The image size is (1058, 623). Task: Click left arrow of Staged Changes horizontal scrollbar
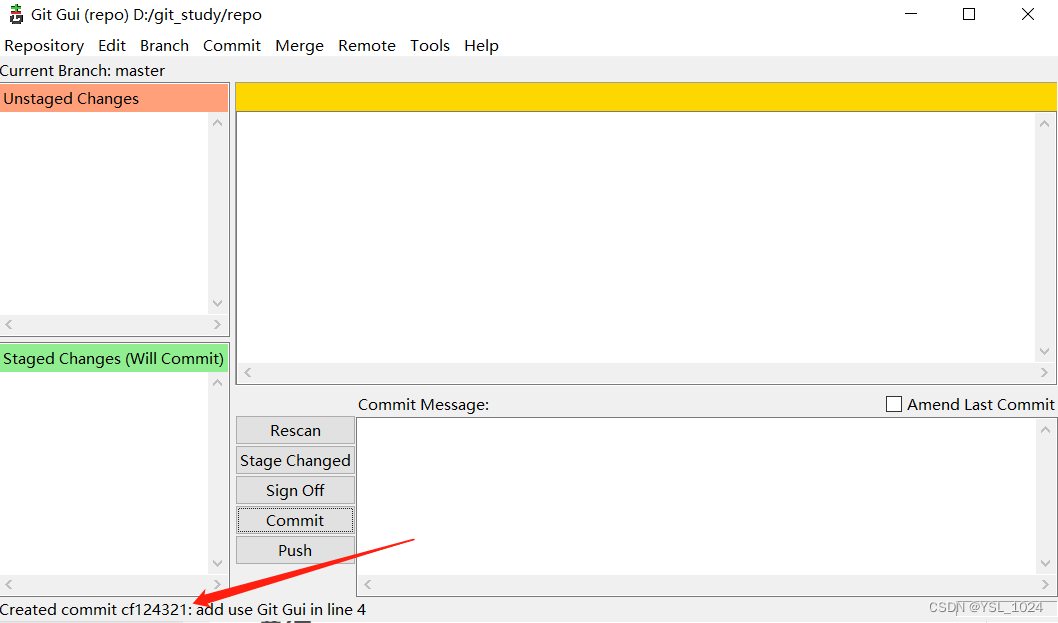[x=9, y=585]
